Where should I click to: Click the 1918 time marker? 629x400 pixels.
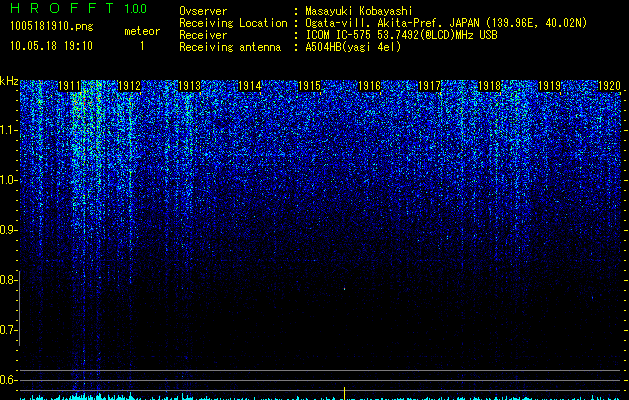[489, 86]
